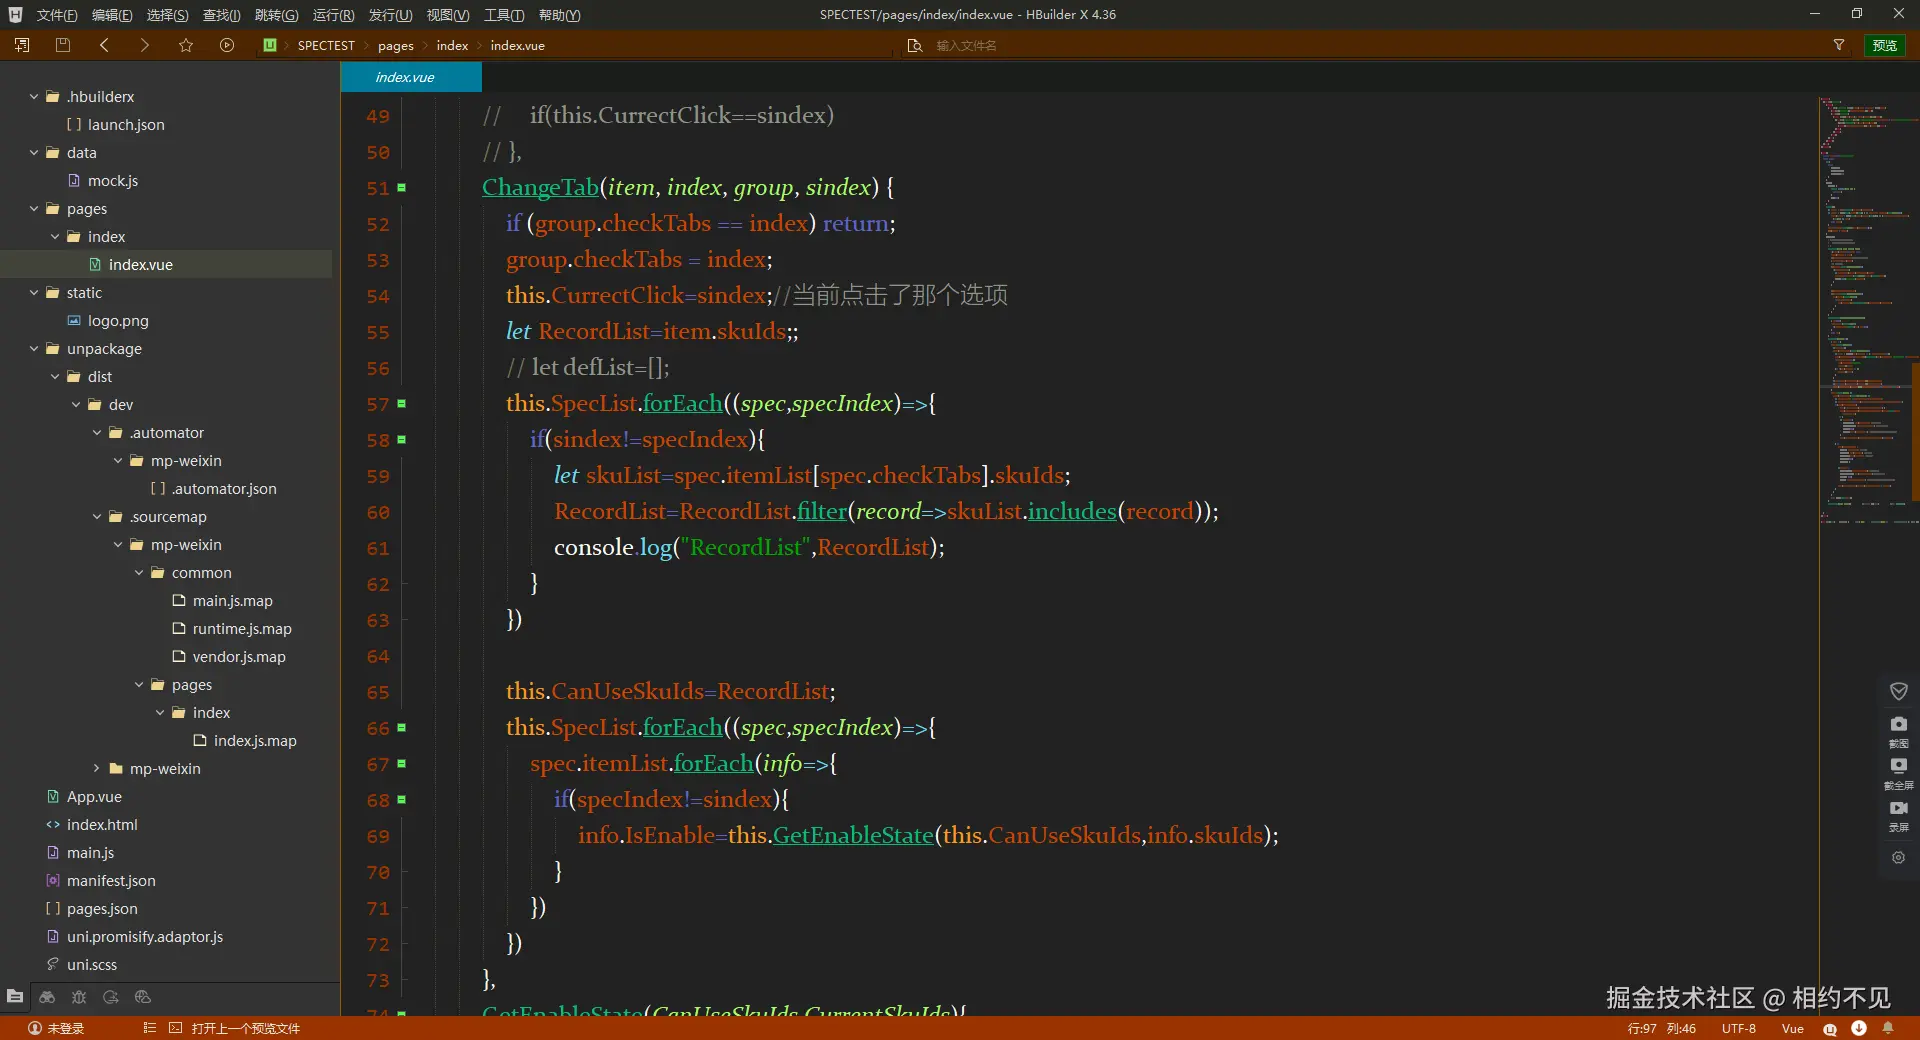Click the chat helper icon in status bar
1920x1040 pixels.
(1830, 1028)
